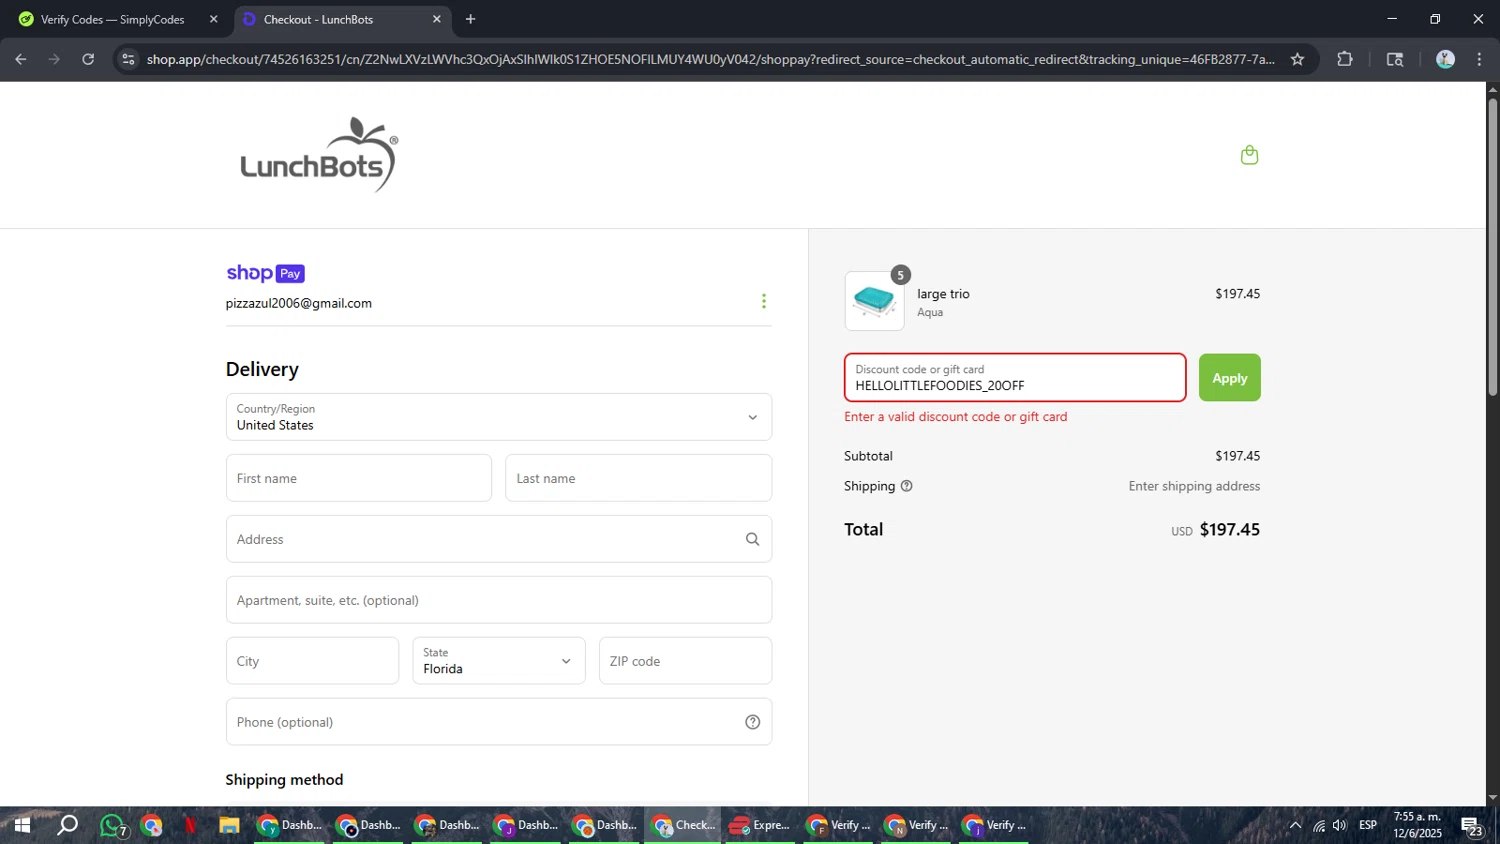This screenshot has width=1500, height=844.
Task: Click the browser URL address bar
Action: 710,59
